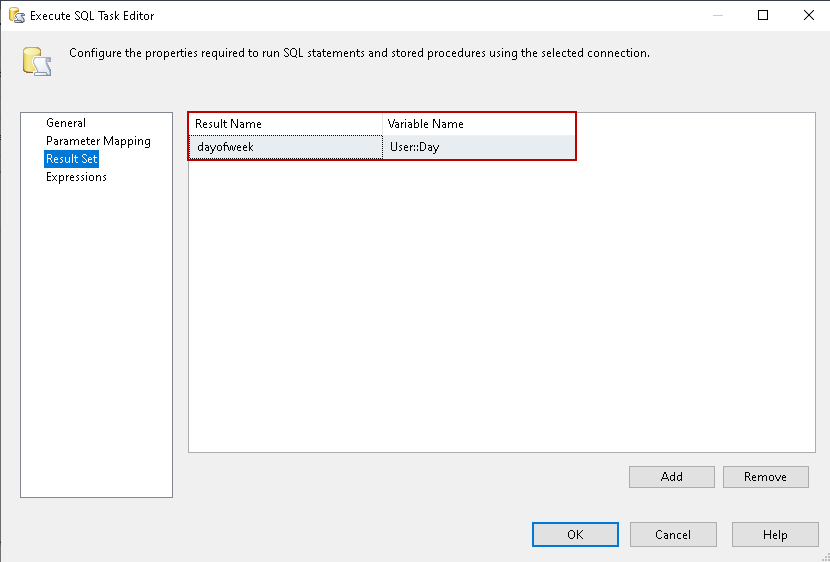Open Help for this editor
Viewport: 830px width, 562px height.
click(775, 535)
